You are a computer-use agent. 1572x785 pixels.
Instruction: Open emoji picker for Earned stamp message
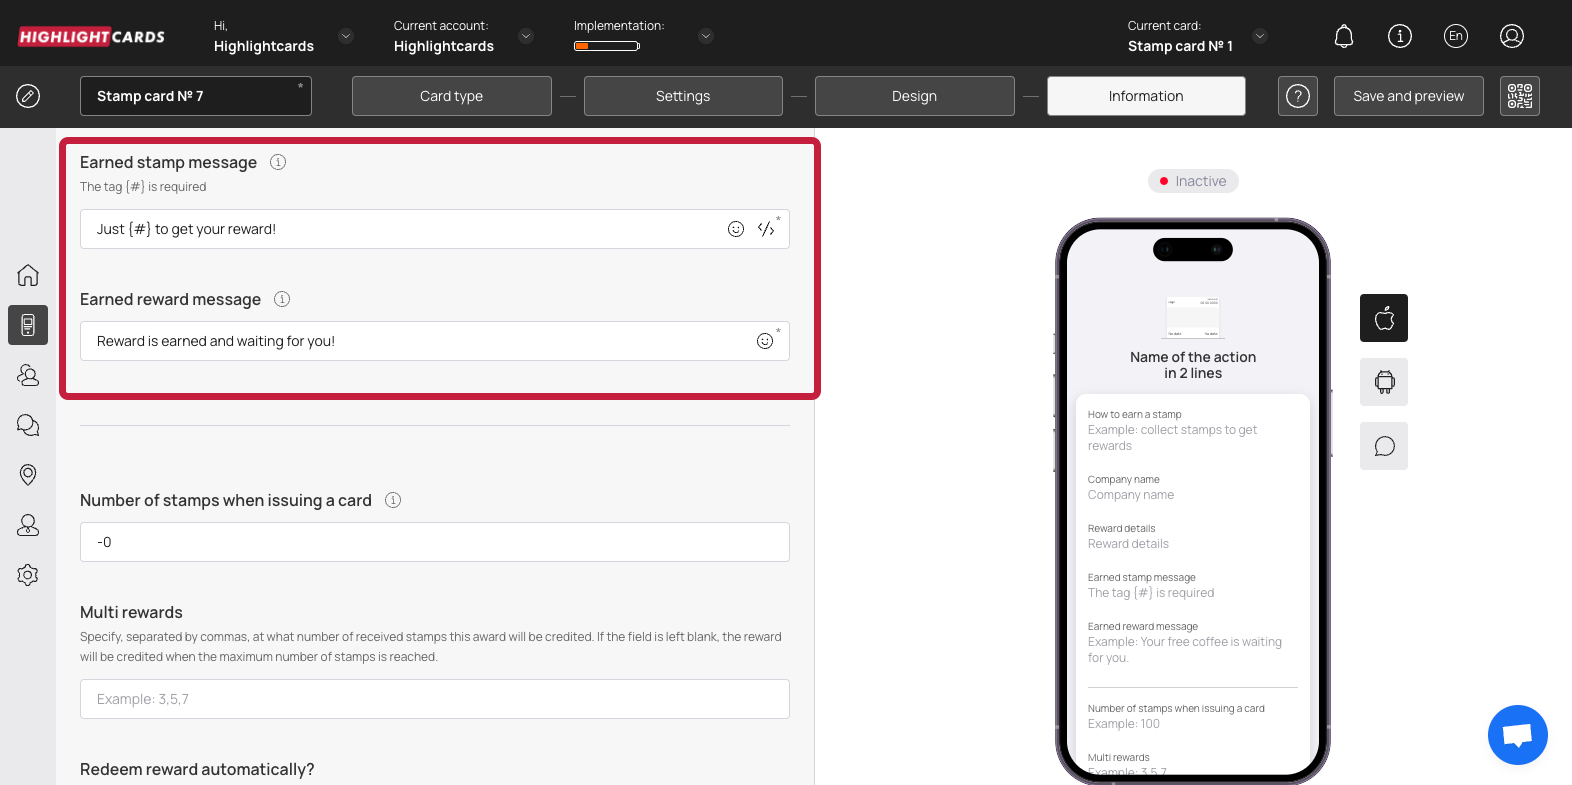coord(736,229)
